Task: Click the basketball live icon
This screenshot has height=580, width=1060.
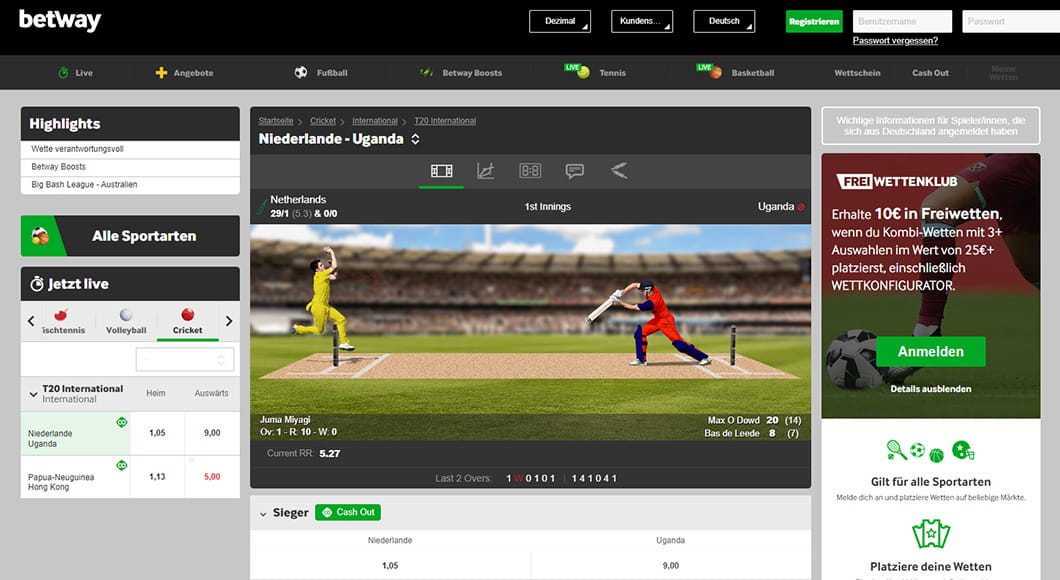Action: click(x=715, y=72)
